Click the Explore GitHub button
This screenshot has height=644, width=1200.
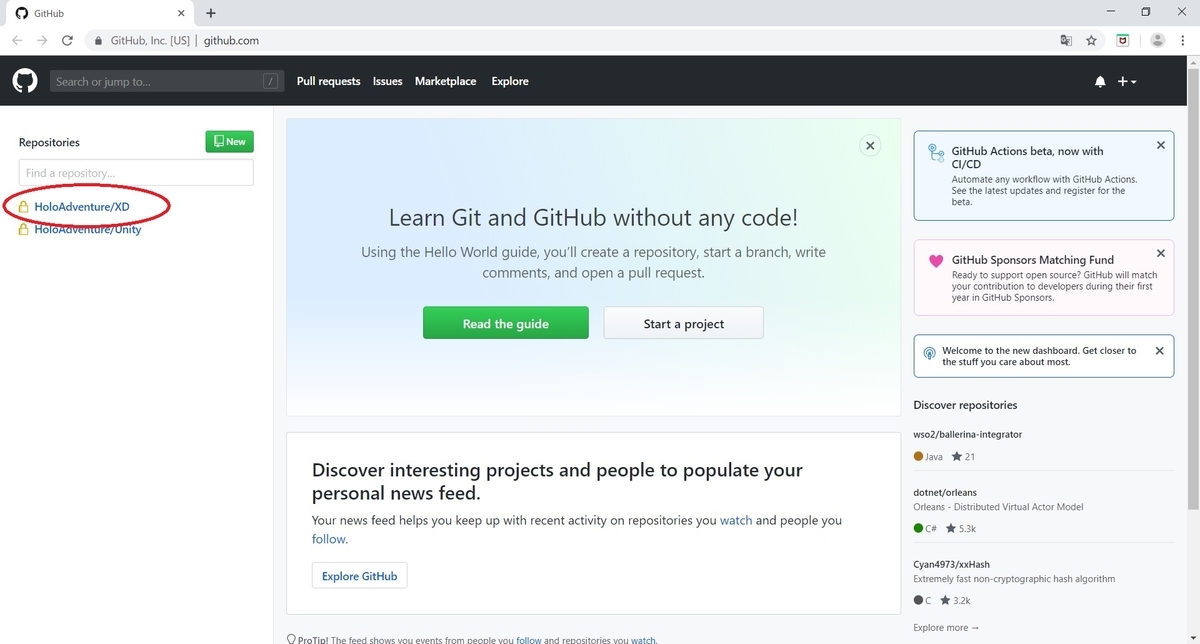point(360,576)
